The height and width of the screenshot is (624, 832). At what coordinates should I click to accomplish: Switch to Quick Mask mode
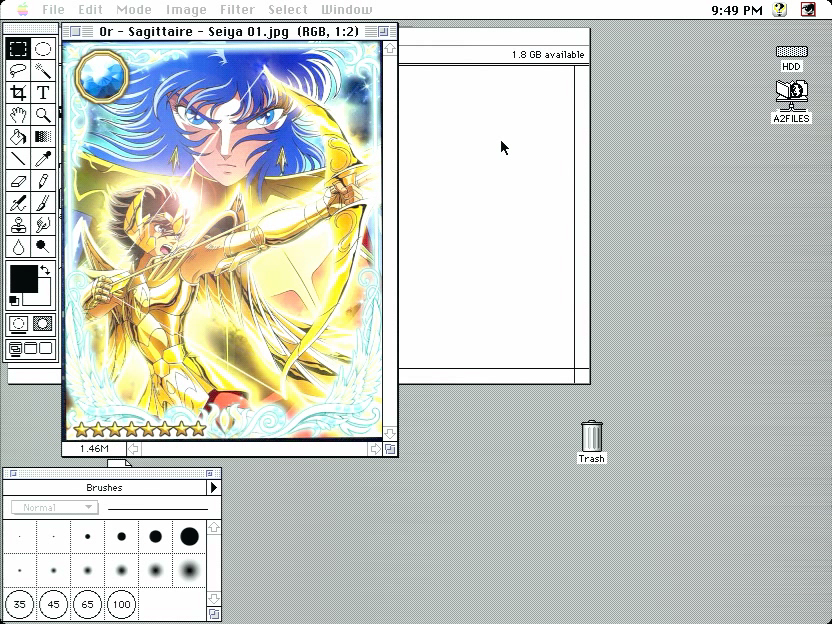point(43,324)
